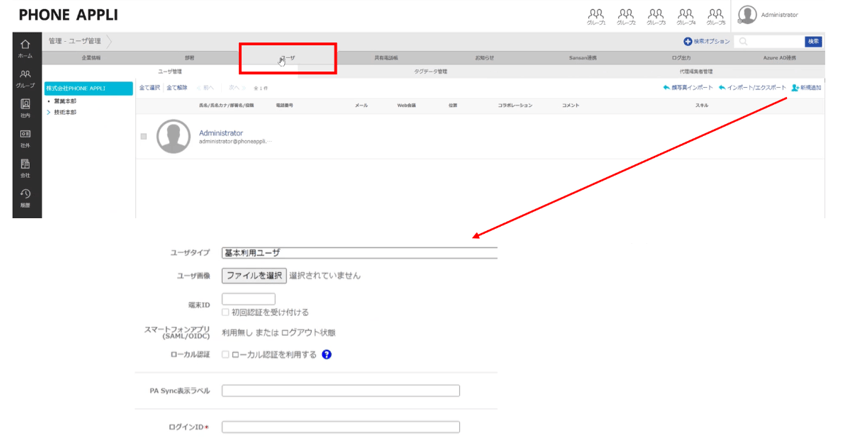
Task: Select the グループ1 icon in header
Action: coord(596,17)
